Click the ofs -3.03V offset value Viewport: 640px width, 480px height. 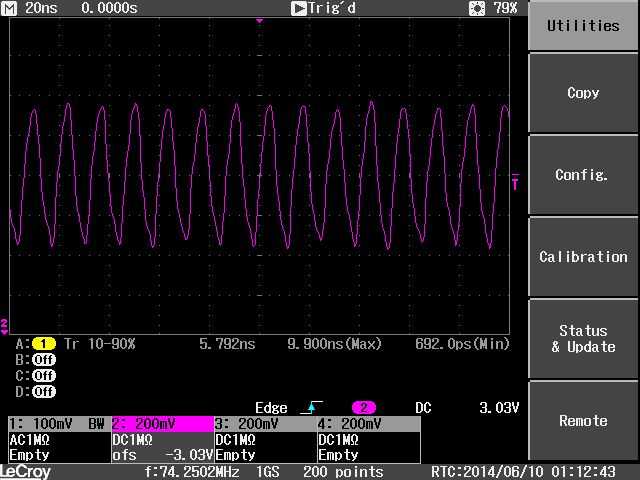[162, 455]
